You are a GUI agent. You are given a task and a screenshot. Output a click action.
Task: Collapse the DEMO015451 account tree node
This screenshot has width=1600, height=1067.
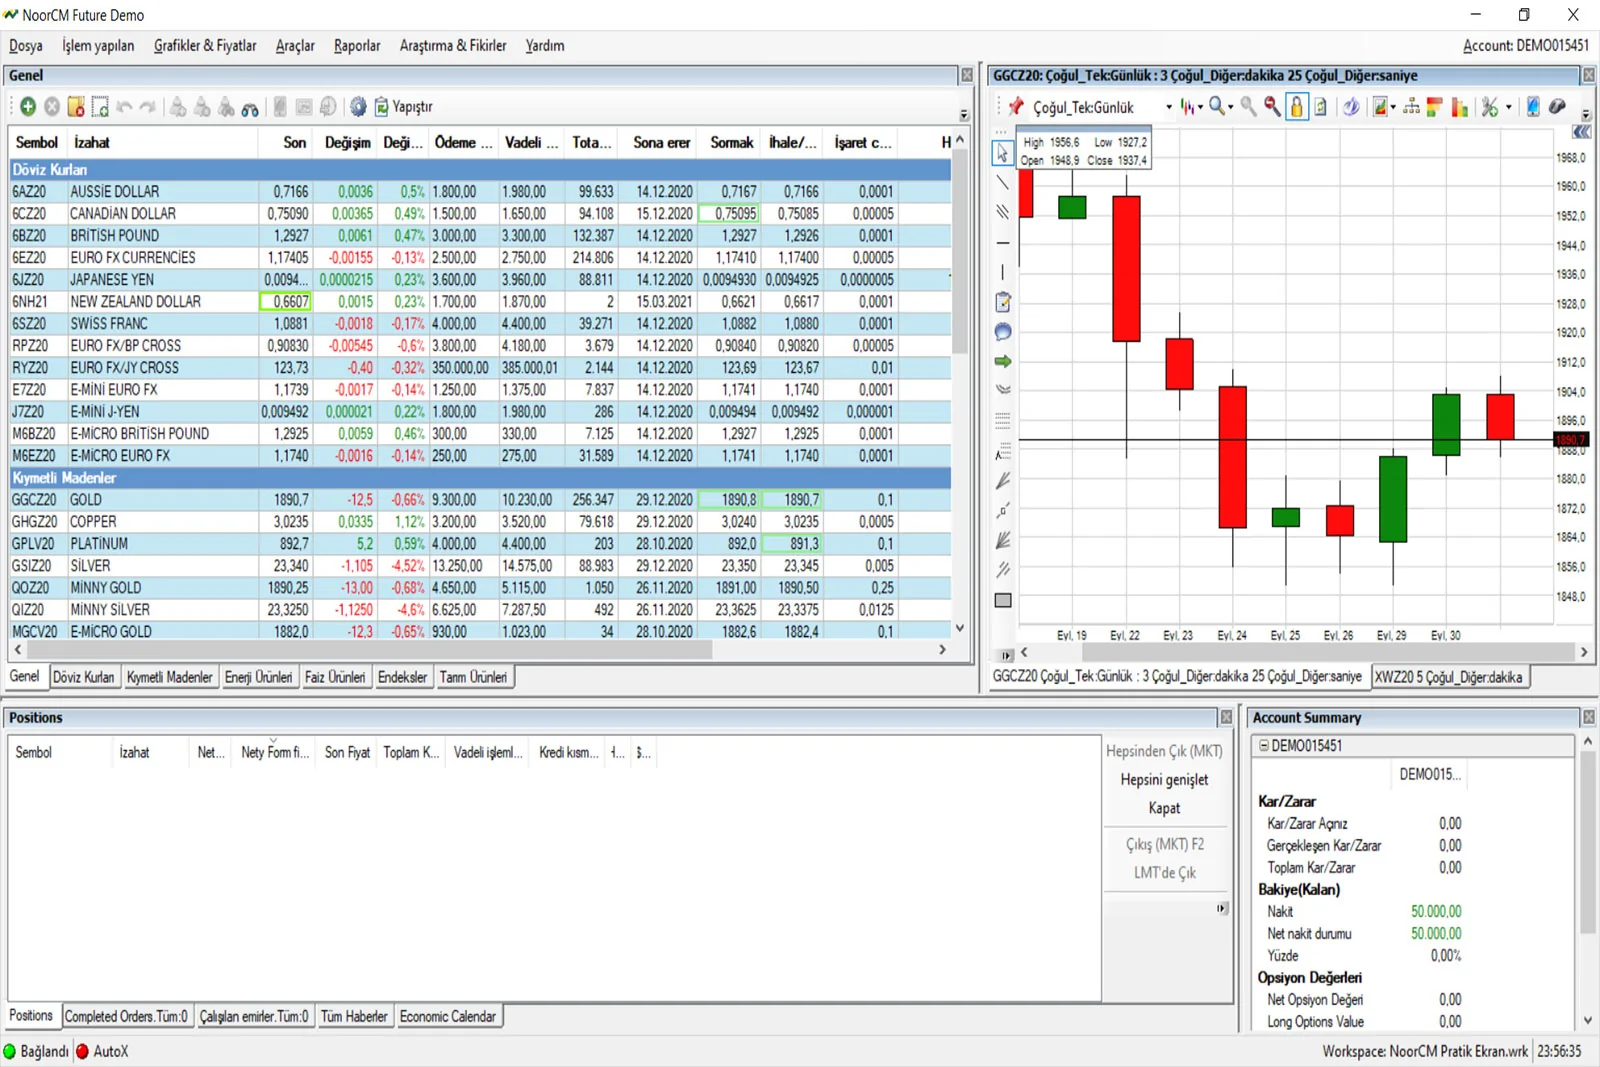coord(1264,746)
